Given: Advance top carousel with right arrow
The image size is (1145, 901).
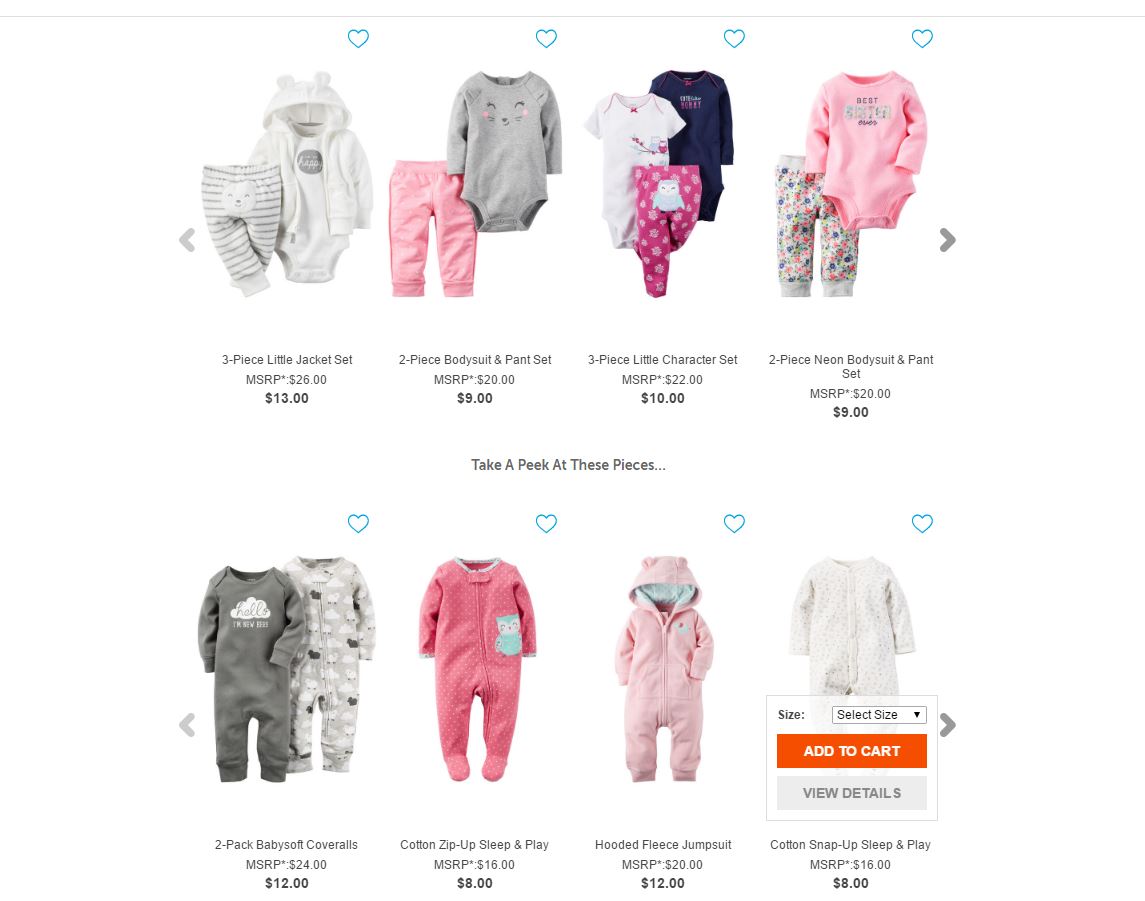Looking at the screenshot, I should click(947, 239).
